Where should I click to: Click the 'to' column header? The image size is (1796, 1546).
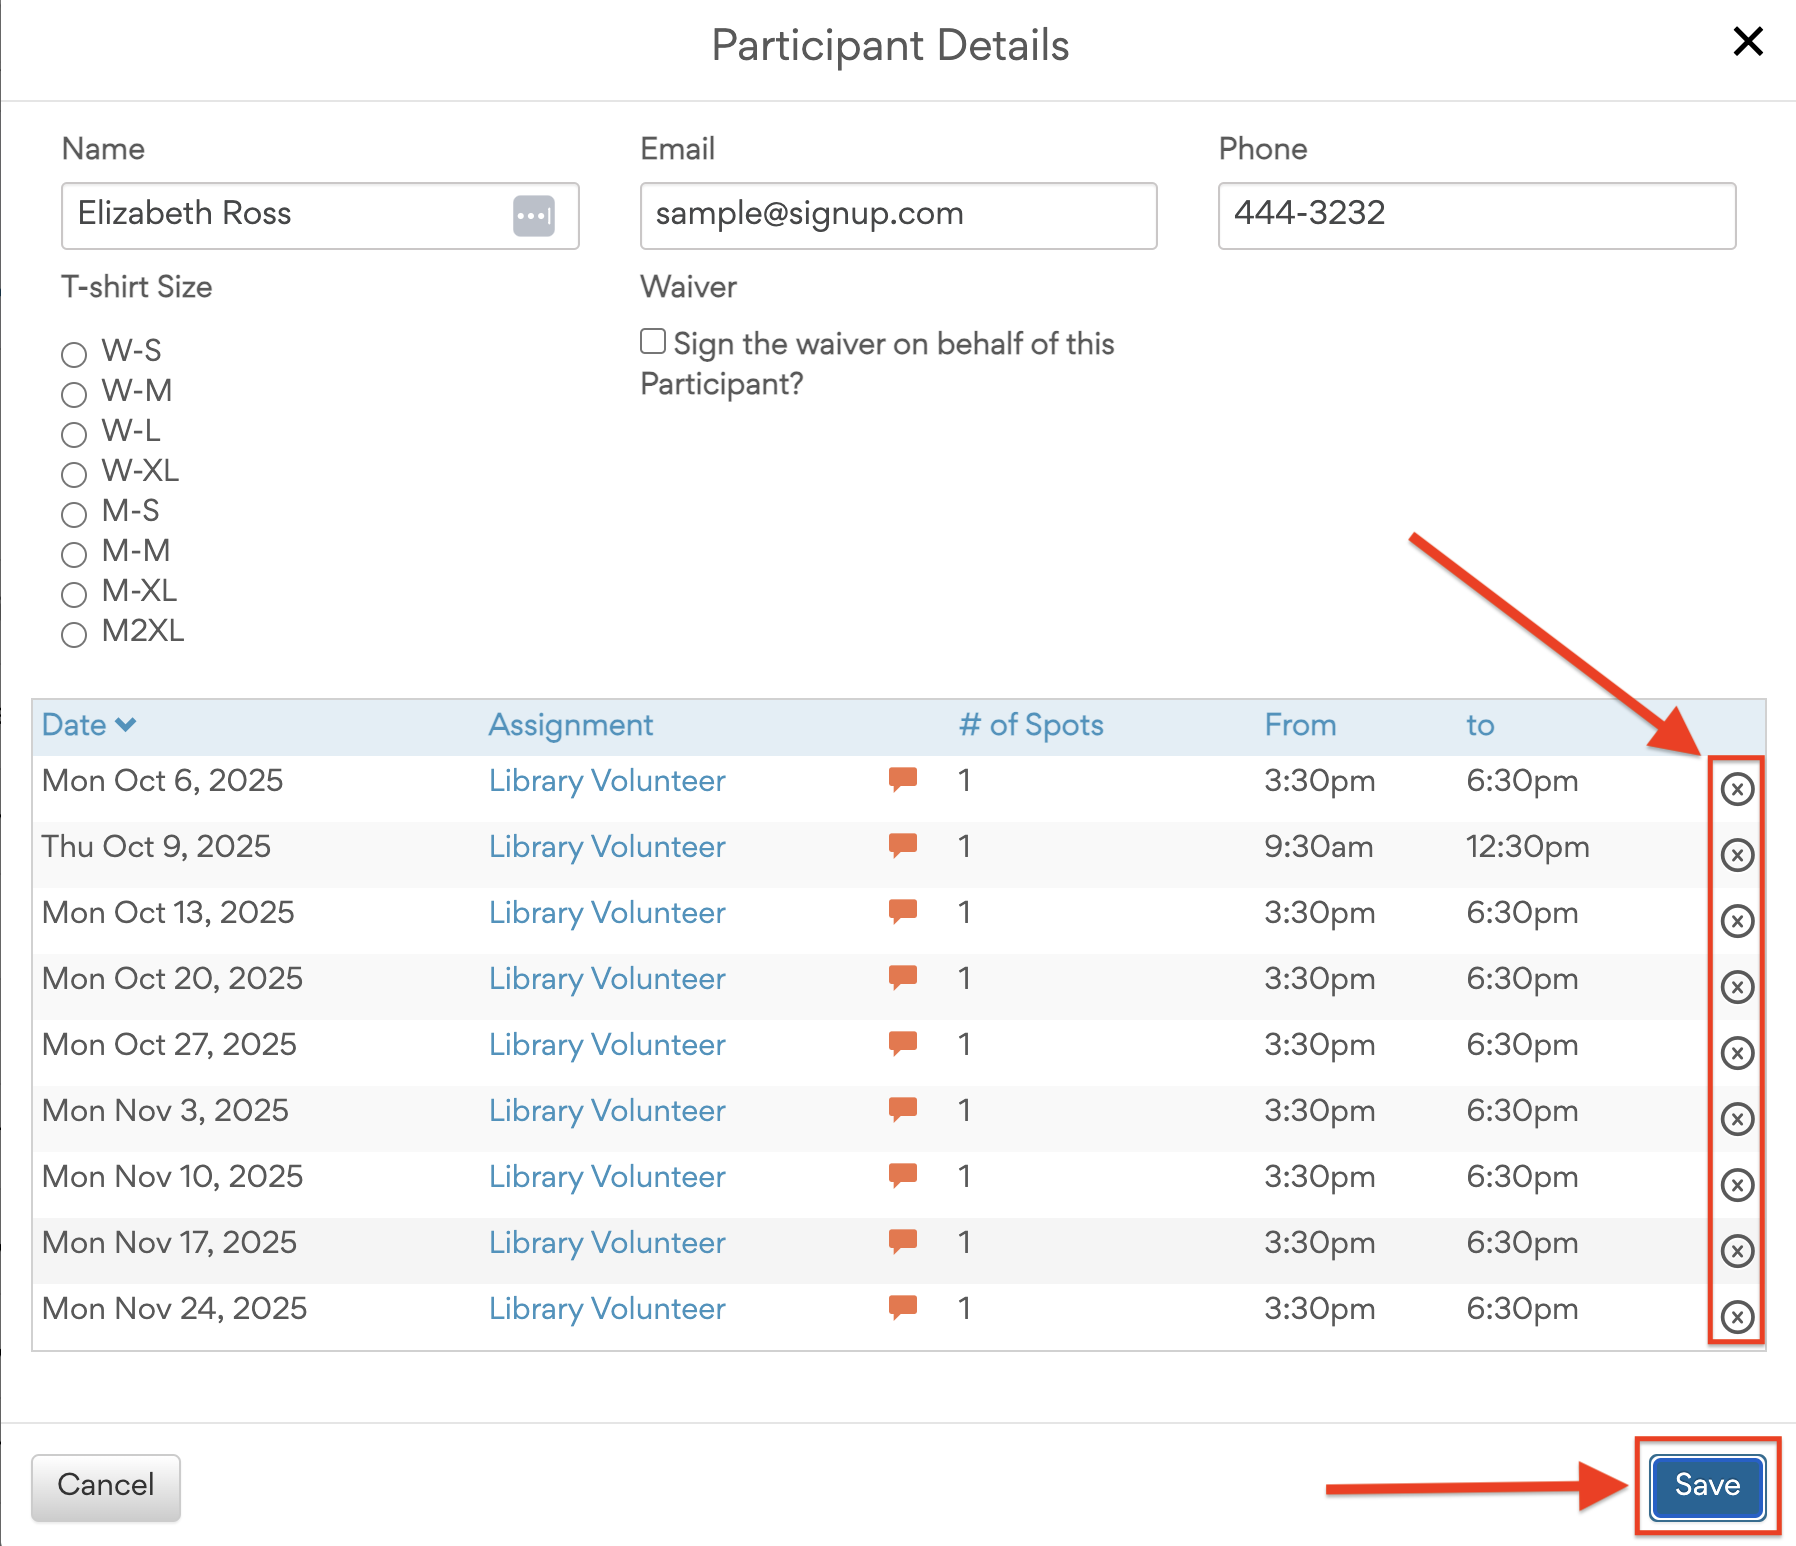point(1480,725)
